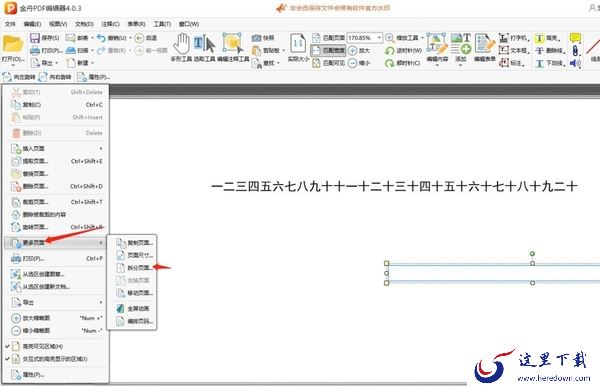Viewport: 600px width, 386px height.
Task: Expand the Scan (扫描) dropdown arrow
Action: pyautogui.click(x=93, y=50)
